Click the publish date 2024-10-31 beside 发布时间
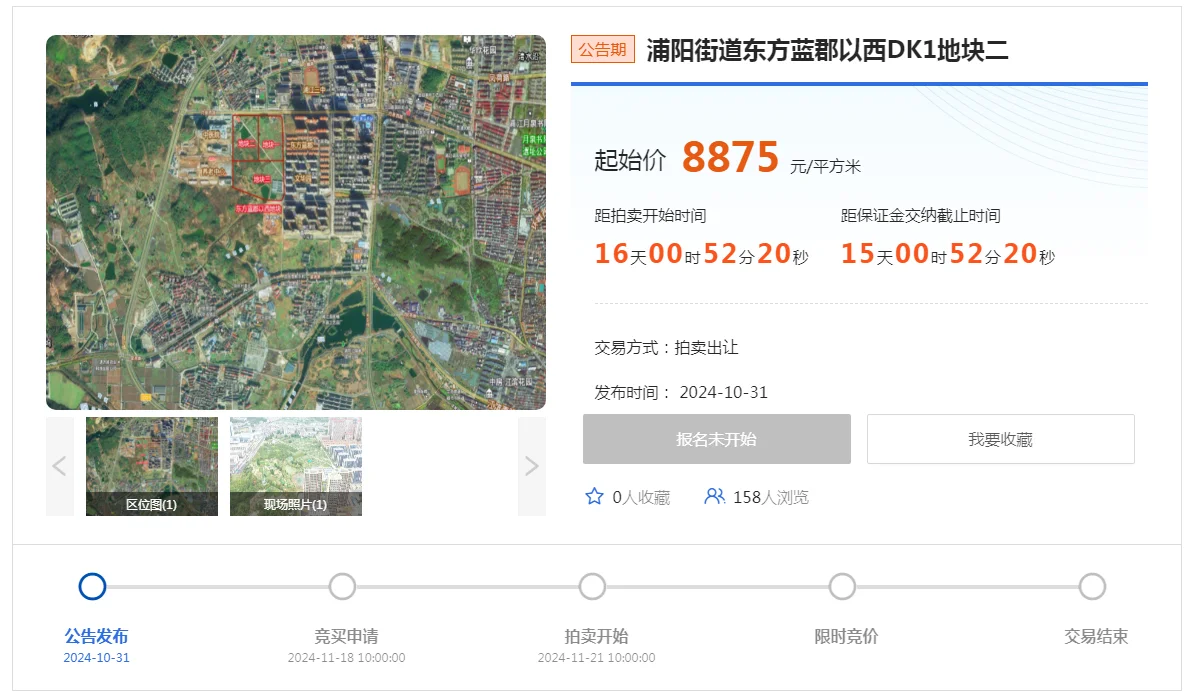 723,392
